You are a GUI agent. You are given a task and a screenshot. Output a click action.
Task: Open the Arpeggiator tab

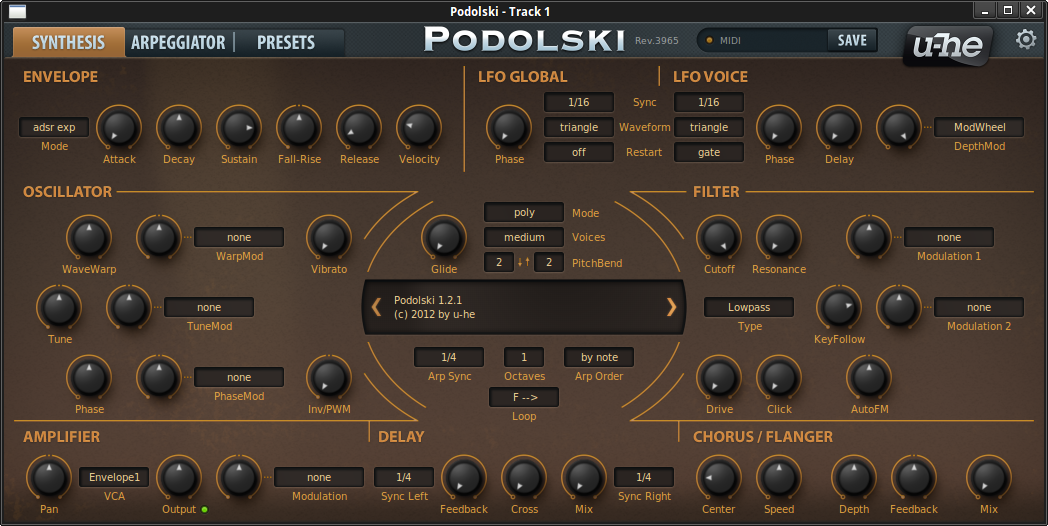(178, 42)
